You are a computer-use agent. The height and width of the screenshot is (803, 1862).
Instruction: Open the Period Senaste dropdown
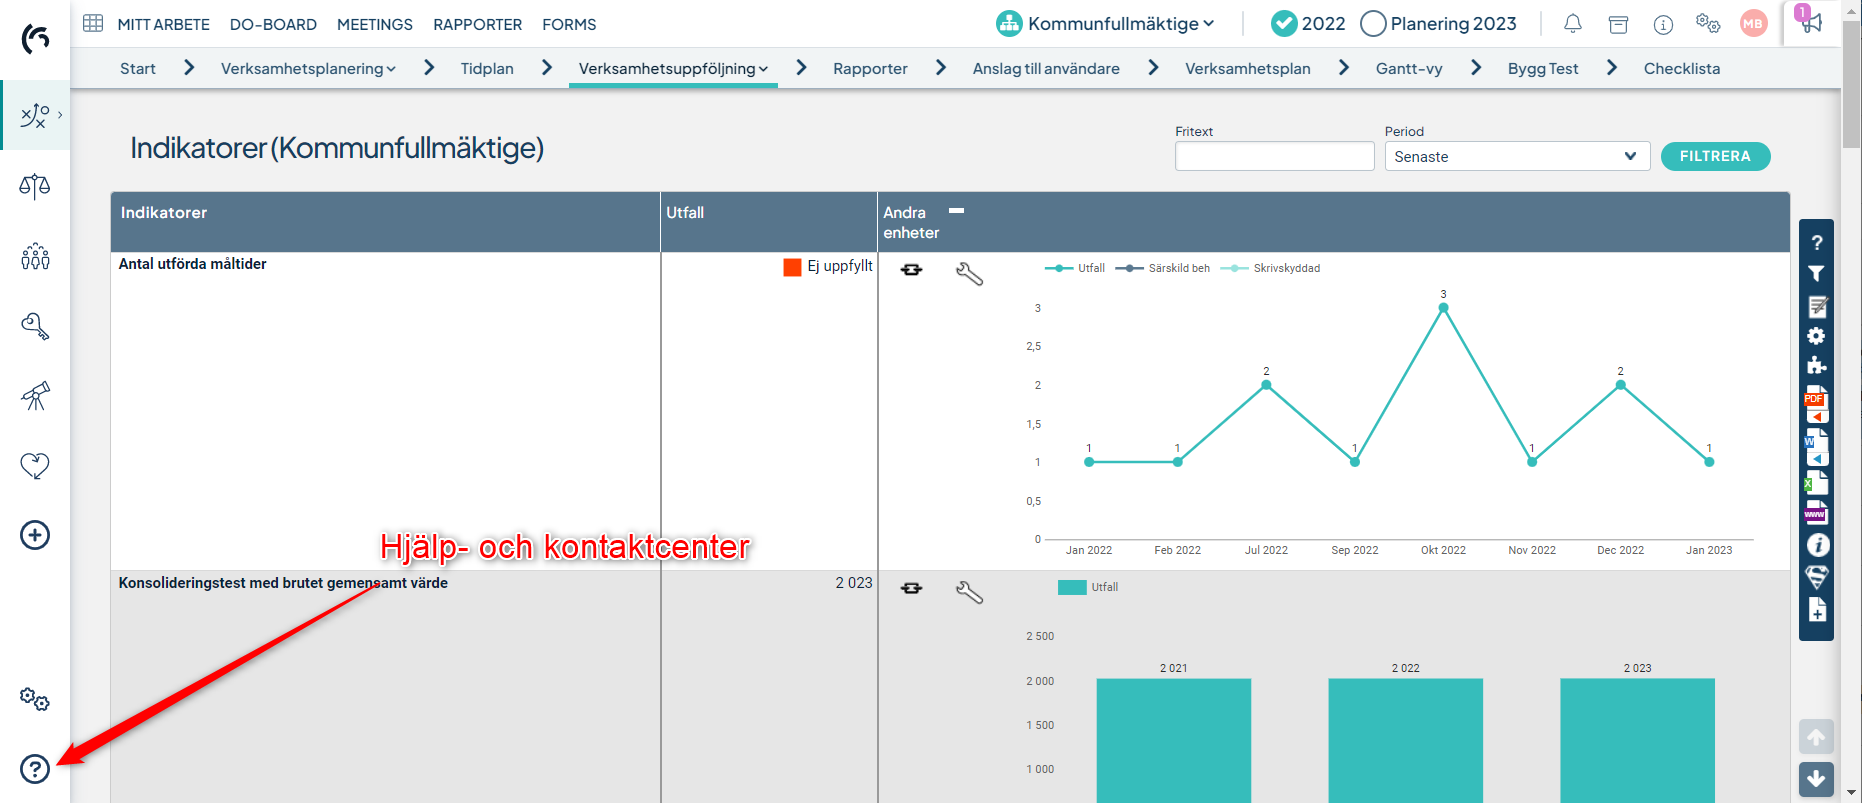[1517, 156]
